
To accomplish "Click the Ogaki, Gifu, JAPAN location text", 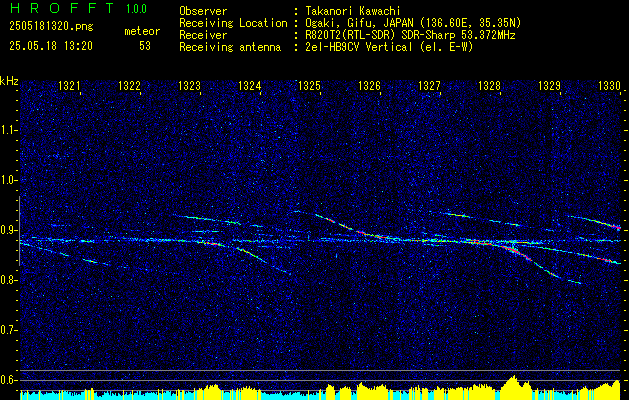I will point(411,23).
